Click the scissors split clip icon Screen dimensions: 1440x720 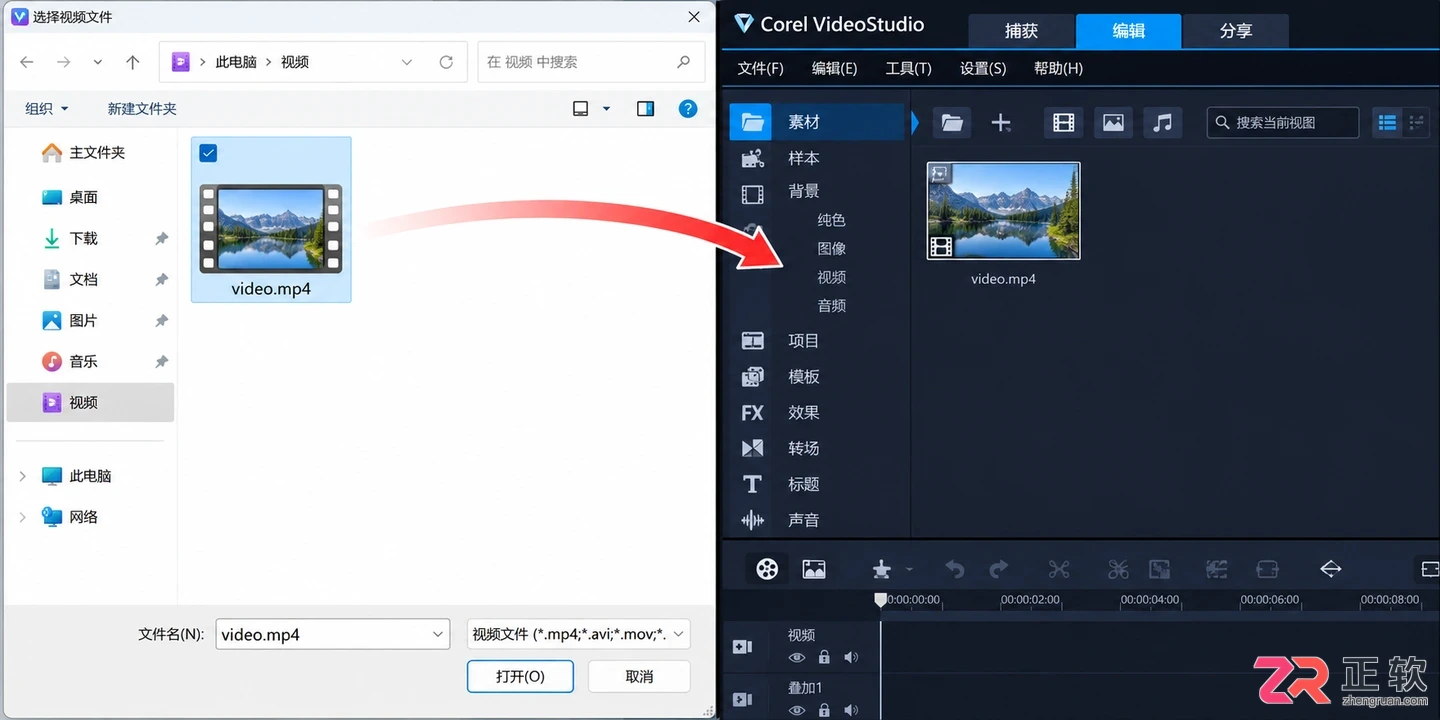[x=1059, y=569]
